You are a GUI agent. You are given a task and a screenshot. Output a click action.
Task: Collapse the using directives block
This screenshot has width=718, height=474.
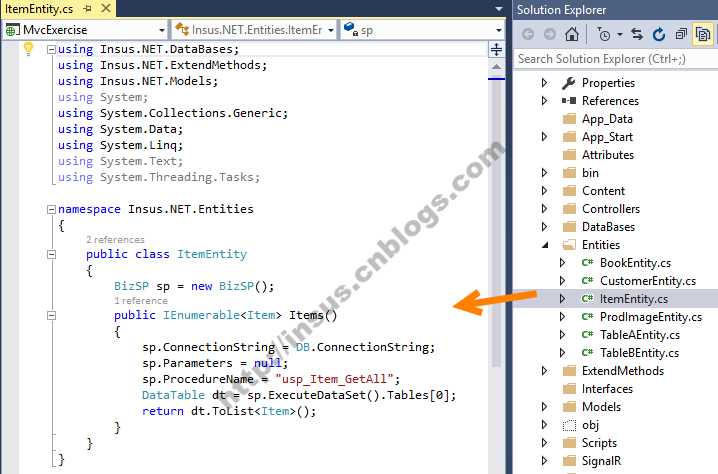52,49
